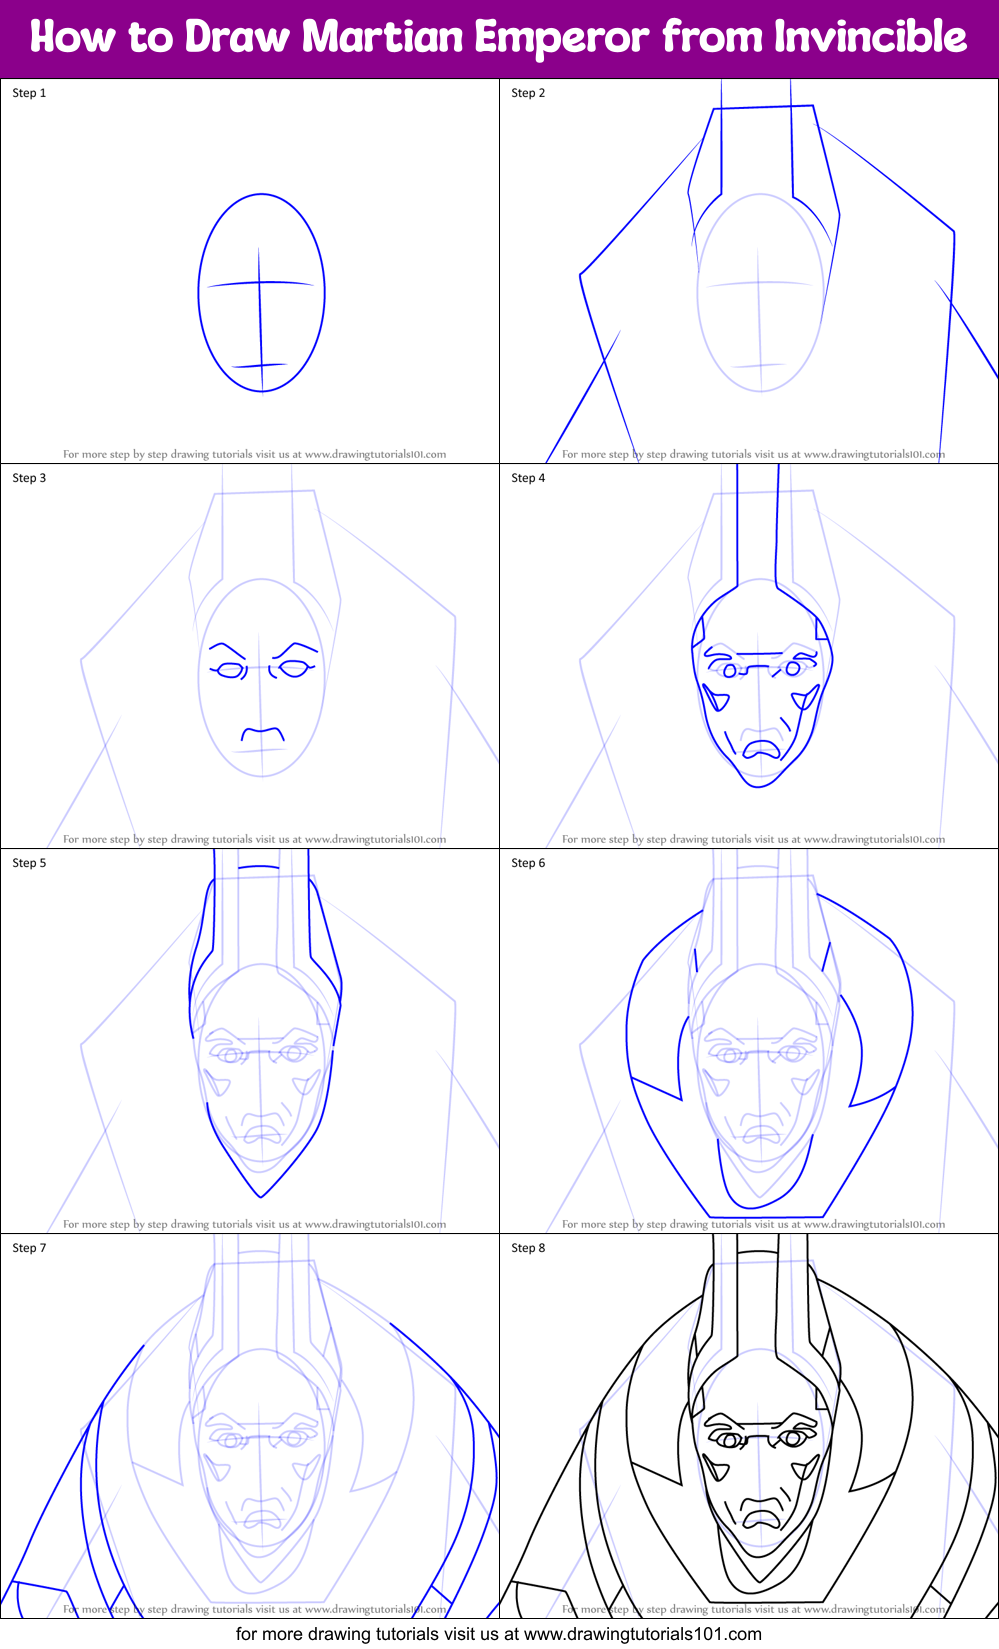Click the 'Step 7' label
The height and width of the screenshot is (1649, 999).
(x=29, y=1248)
